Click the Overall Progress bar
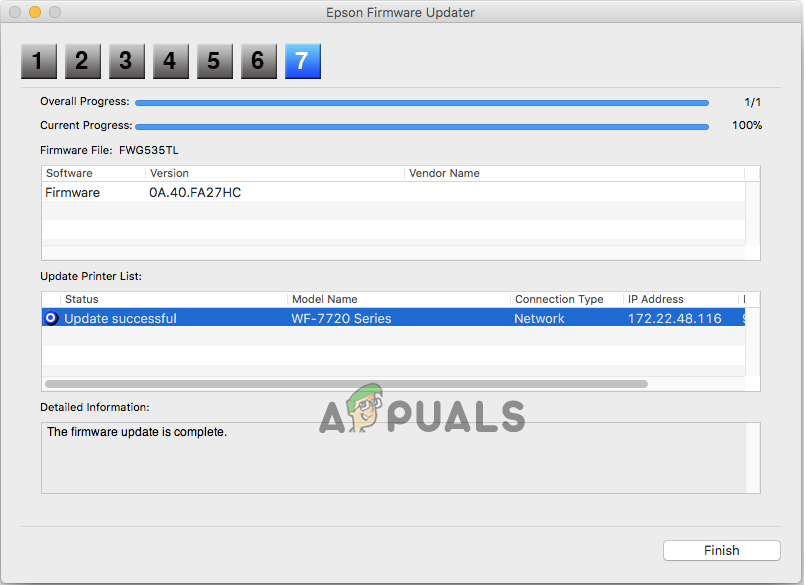Viewport: 804px width, 585px height. pyautogui.click(x=421, y=103)
